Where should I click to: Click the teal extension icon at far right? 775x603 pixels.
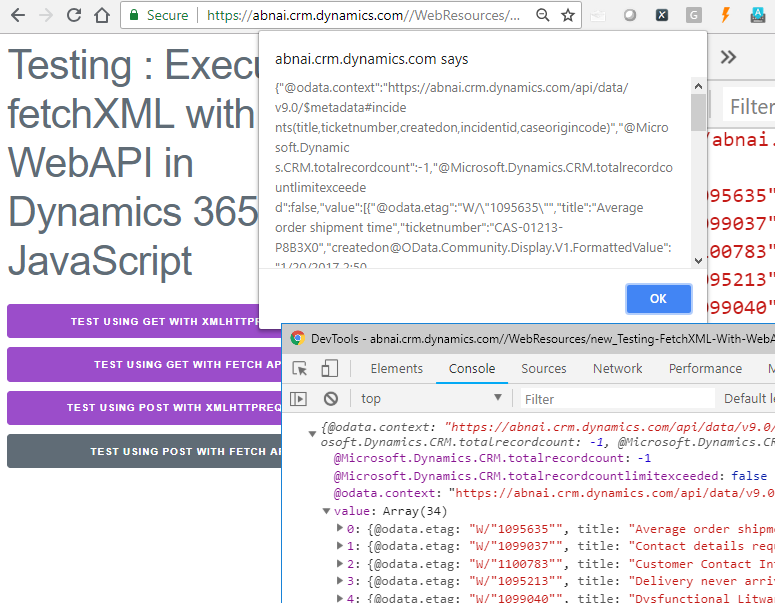pyautogui.click(x=757, y=15)
